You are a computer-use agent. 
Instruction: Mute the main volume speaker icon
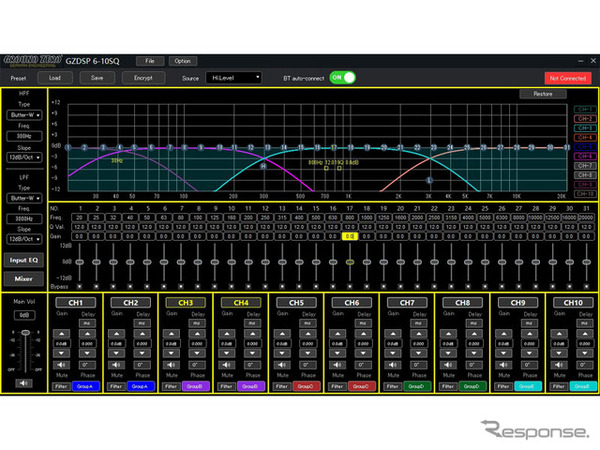tap(24, 383)
